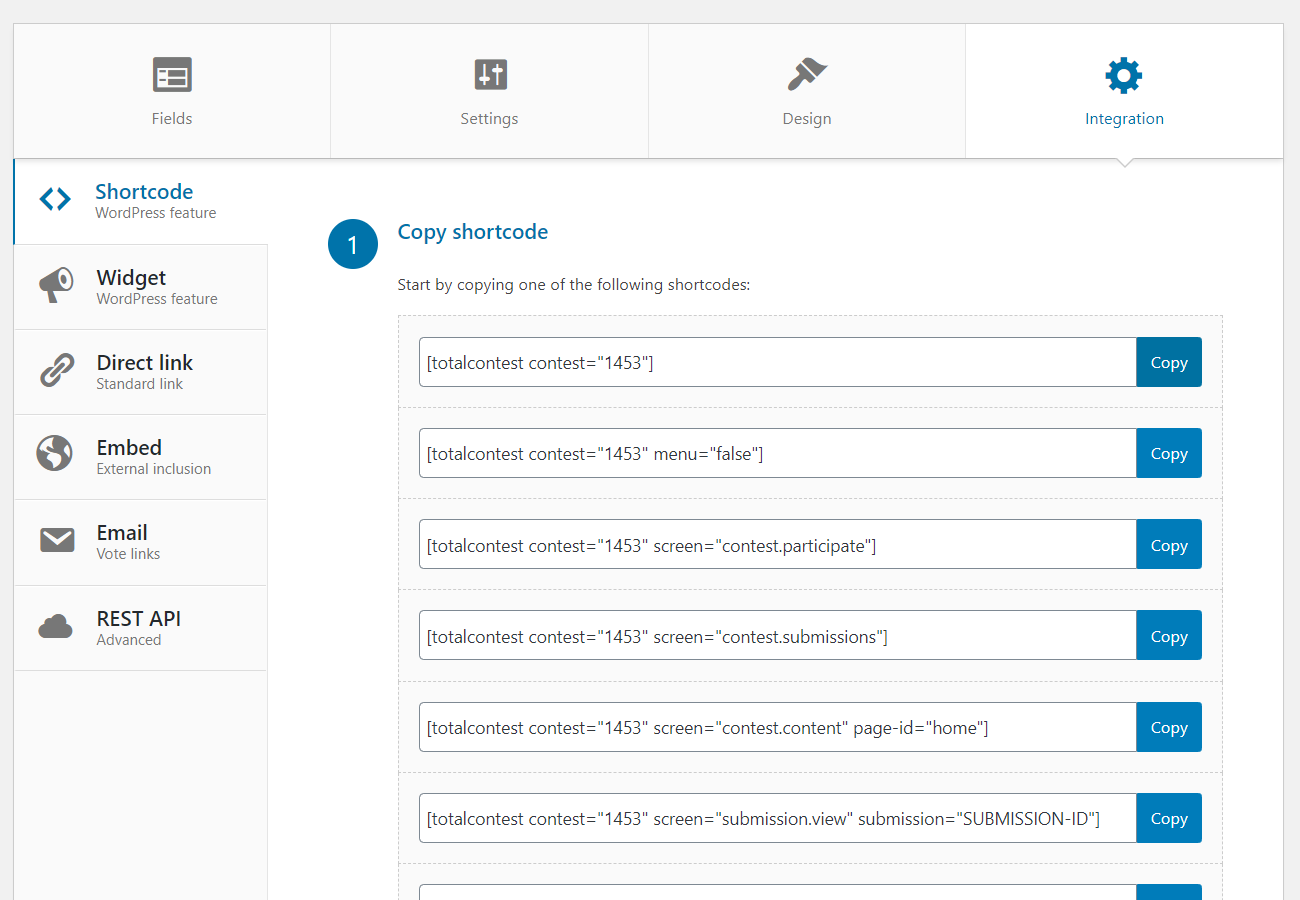1300x900 pixels.
Task: Click 'External inclusion' subtitle text
Action: pyautogui.click(x=154, y=469)
